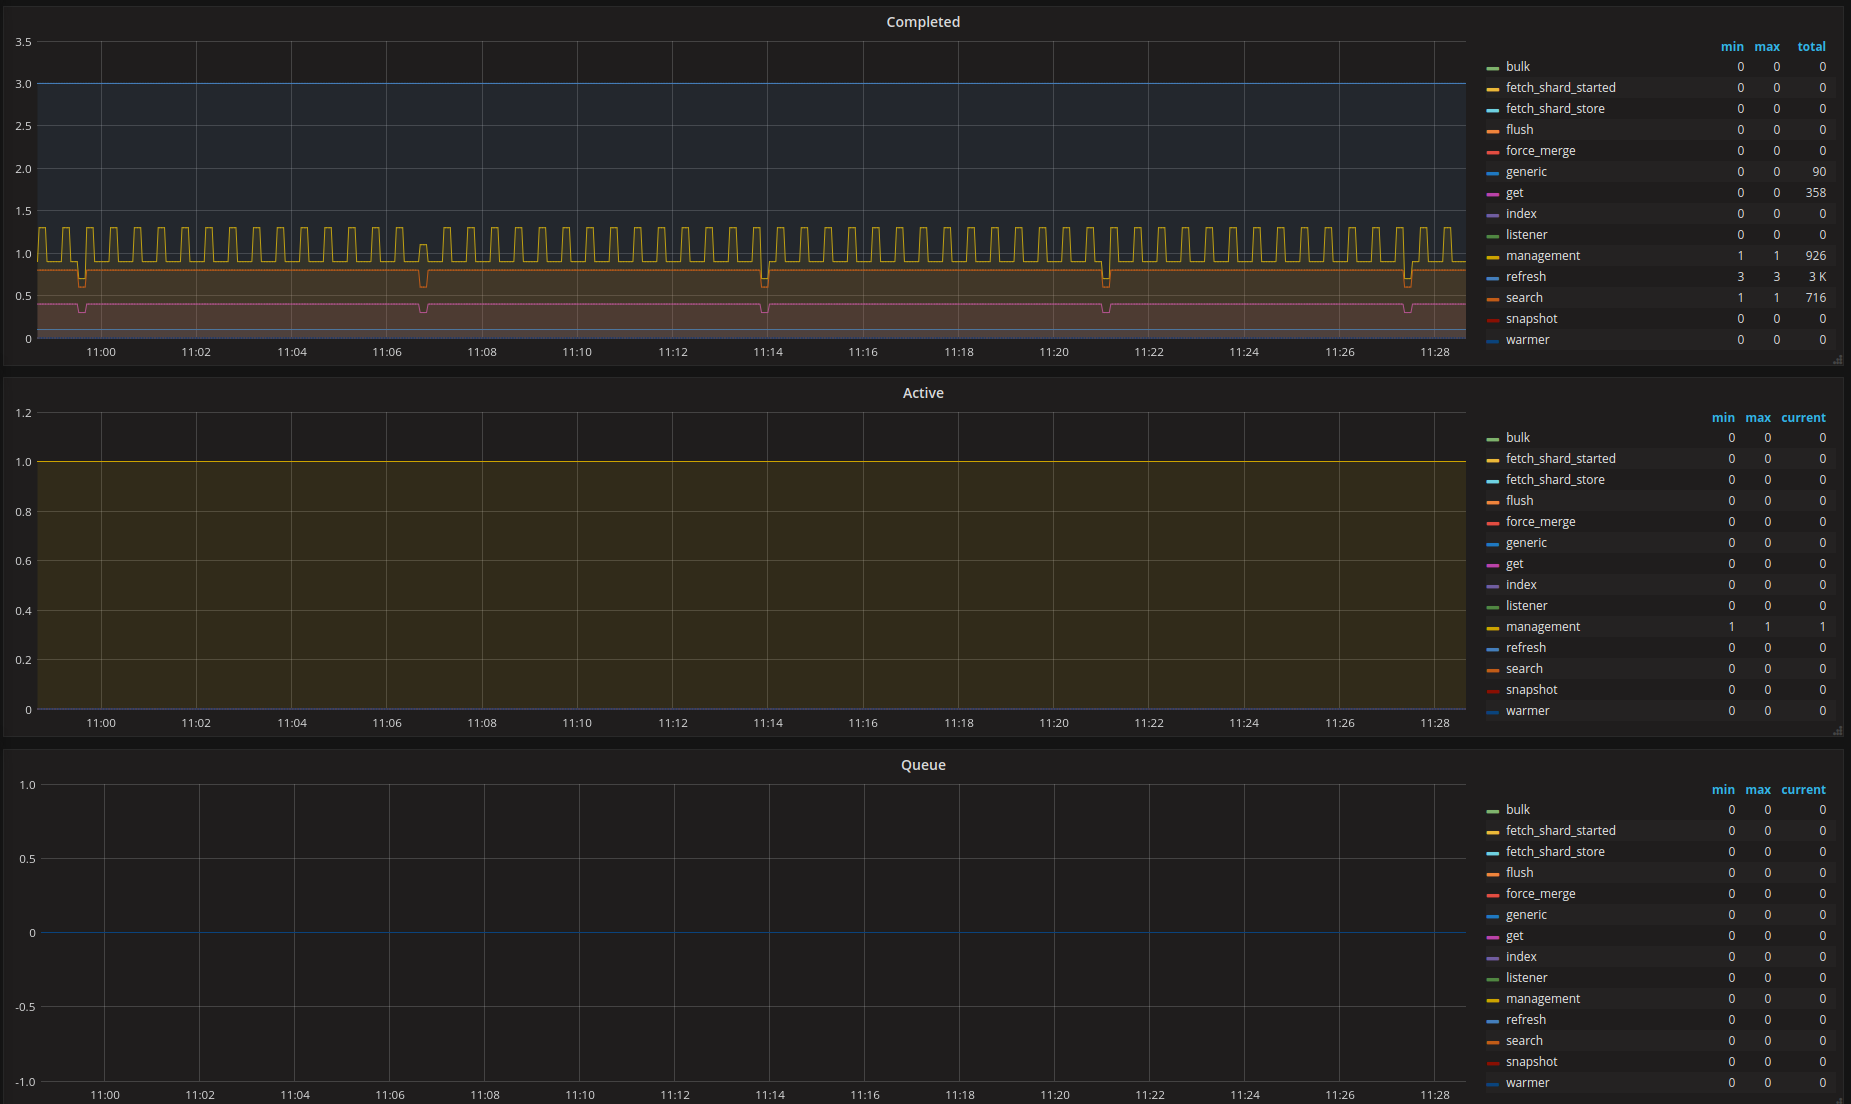Image resolution: width=1851 pixels, height=1104 pixels.
Task: Sort Completed legend by total column
Action: click(1810, 47)
